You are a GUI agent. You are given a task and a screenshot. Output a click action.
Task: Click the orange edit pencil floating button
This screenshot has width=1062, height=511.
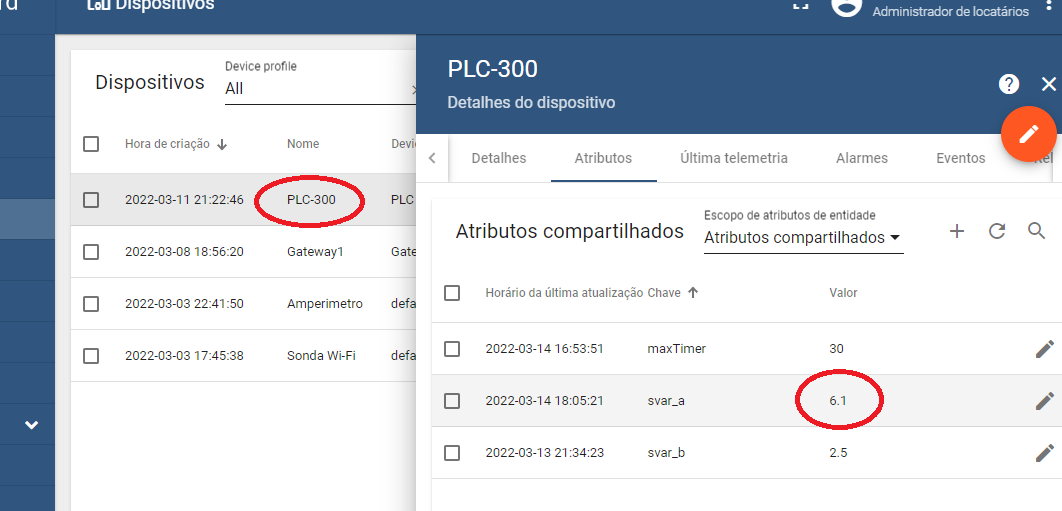pos(1028,134)
